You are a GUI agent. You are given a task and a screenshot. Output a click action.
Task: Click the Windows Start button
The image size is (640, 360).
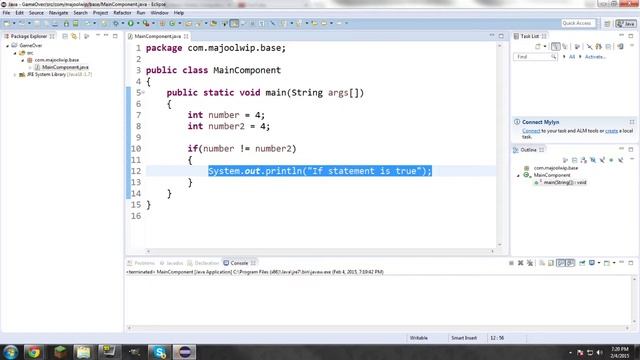(11, 352)
